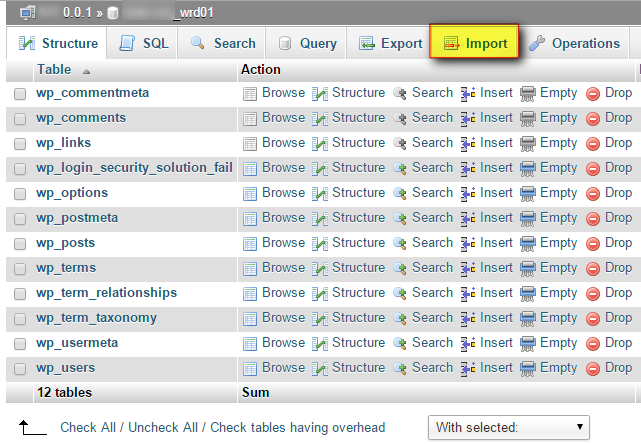Open the Export tab
Screen dimensions: 641x444
390,43
